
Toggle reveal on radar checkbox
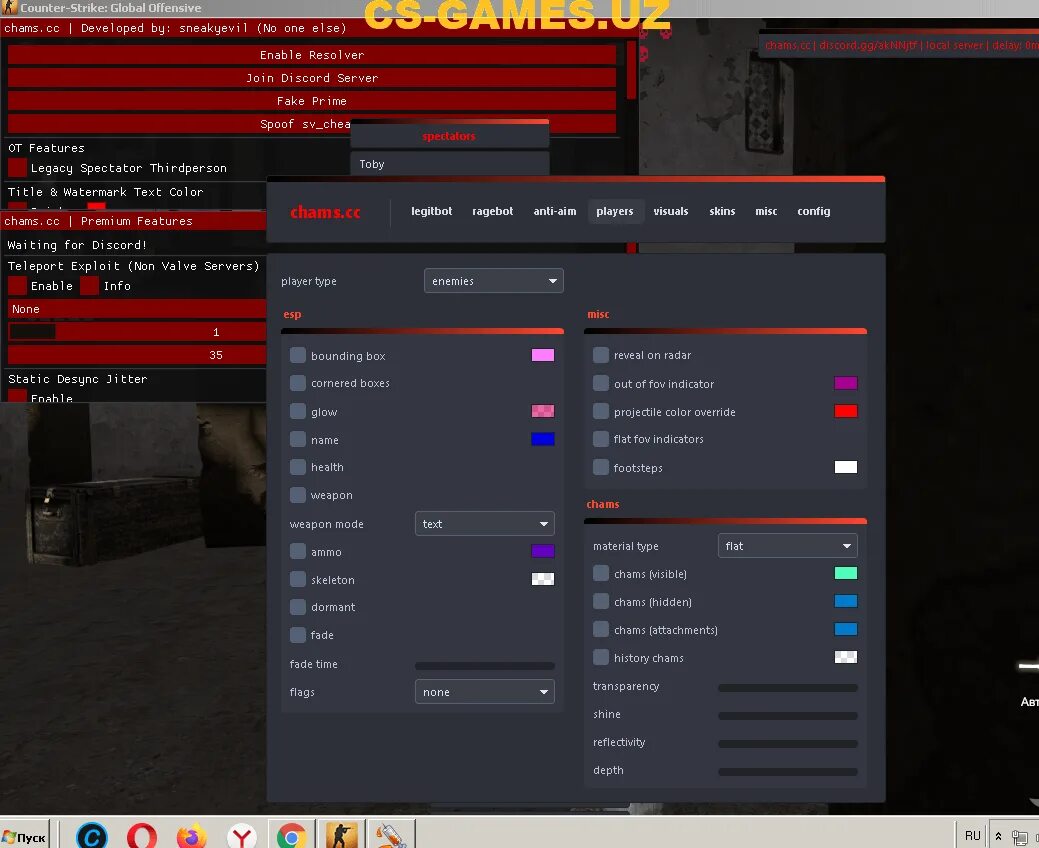coord(601,355)
